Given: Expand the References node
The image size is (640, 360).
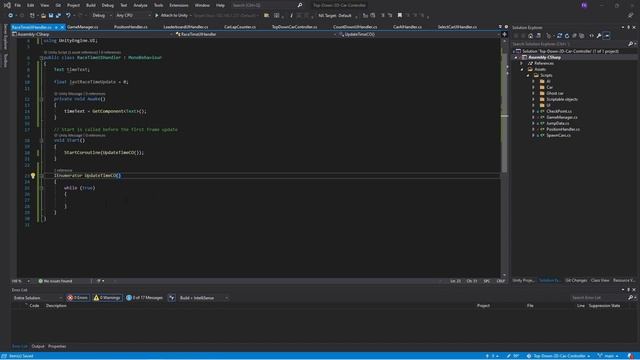Looking at the screenshot, I should (x=522, y=63).
